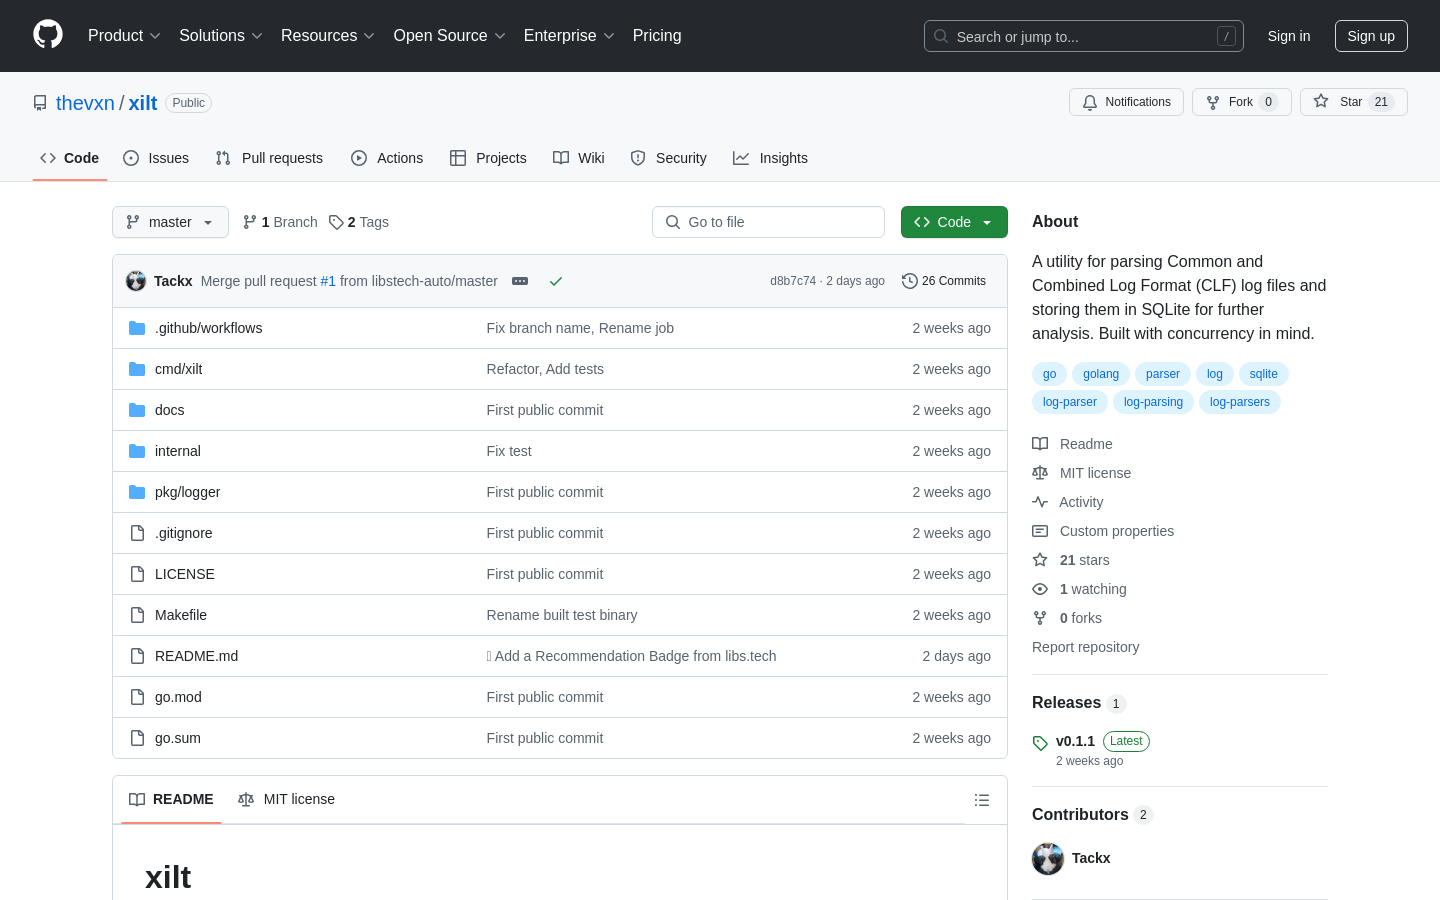Open the .github/workflows folder icon
This screenshot has width=1440, height=900.
137,328
